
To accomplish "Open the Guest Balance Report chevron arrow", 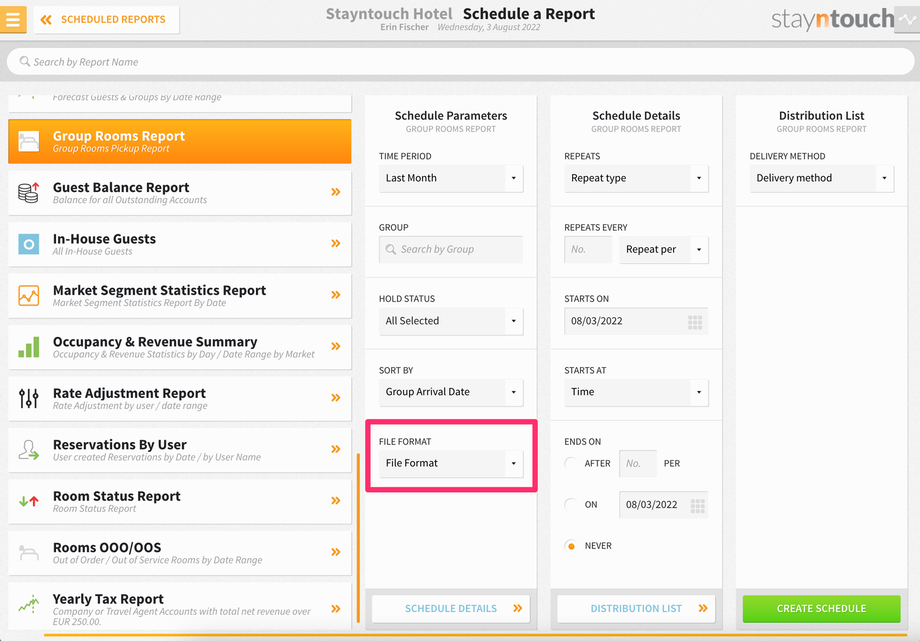I will pos(336,192).
